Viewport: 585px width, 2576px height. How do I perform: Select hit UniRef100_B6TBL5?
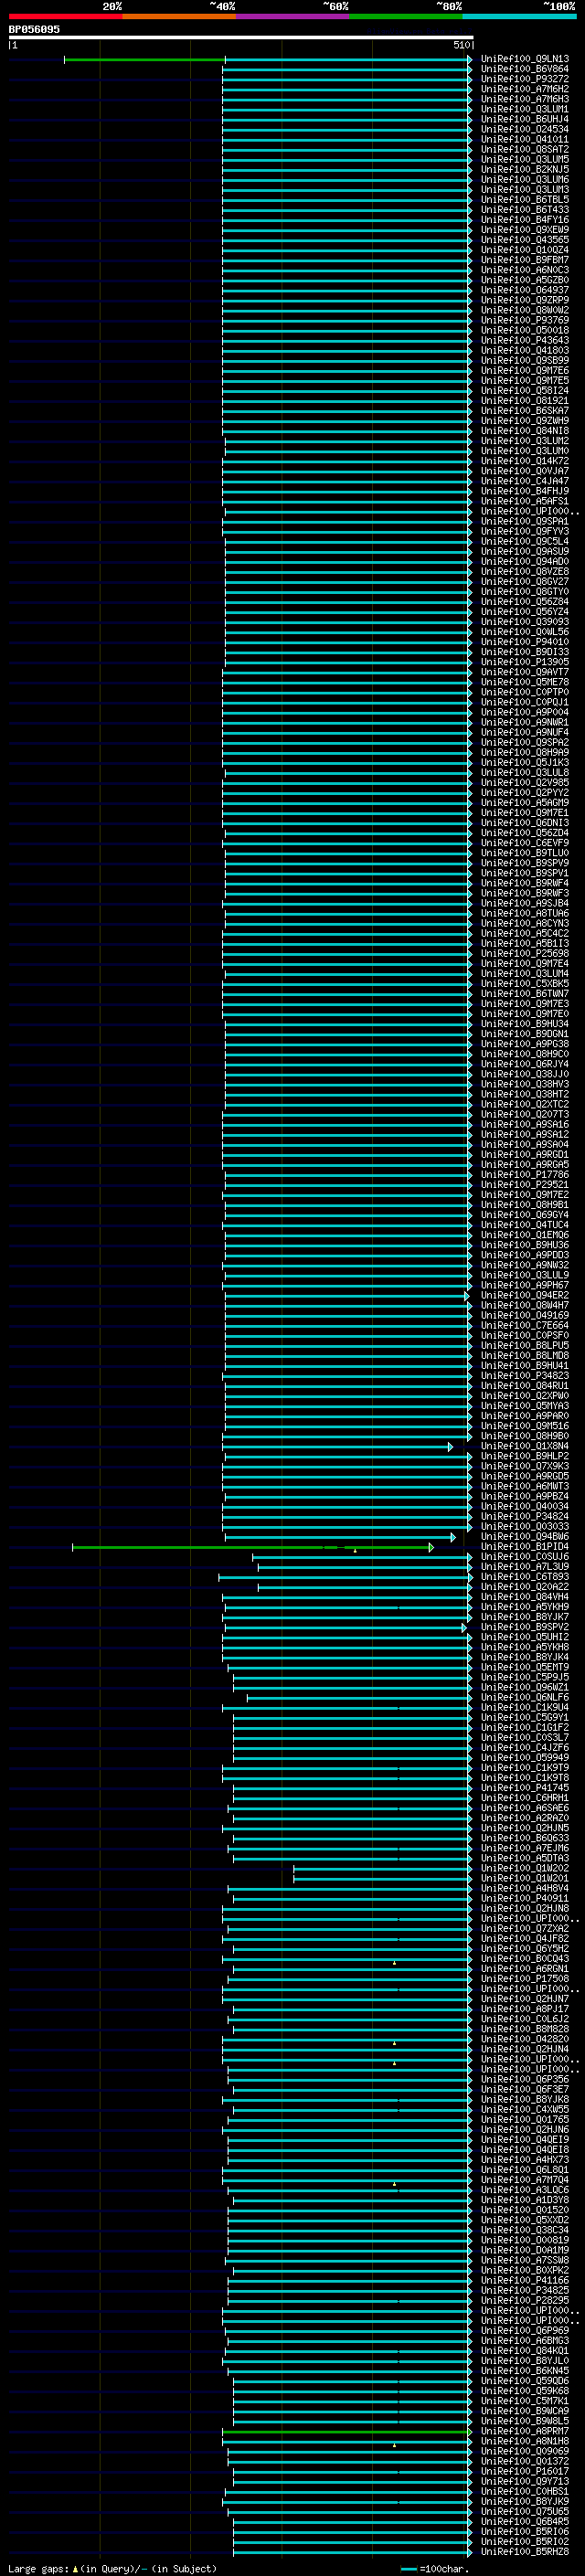pos(524,200)
